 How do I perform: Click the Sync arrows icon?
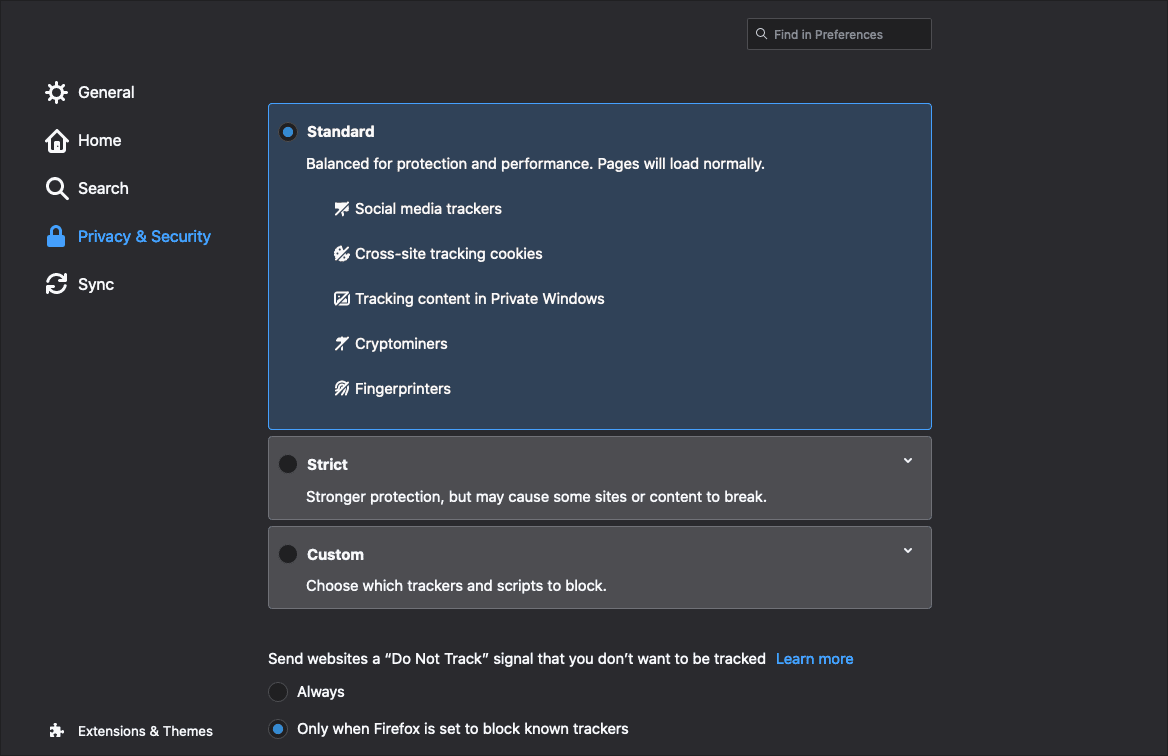[56, 284]
